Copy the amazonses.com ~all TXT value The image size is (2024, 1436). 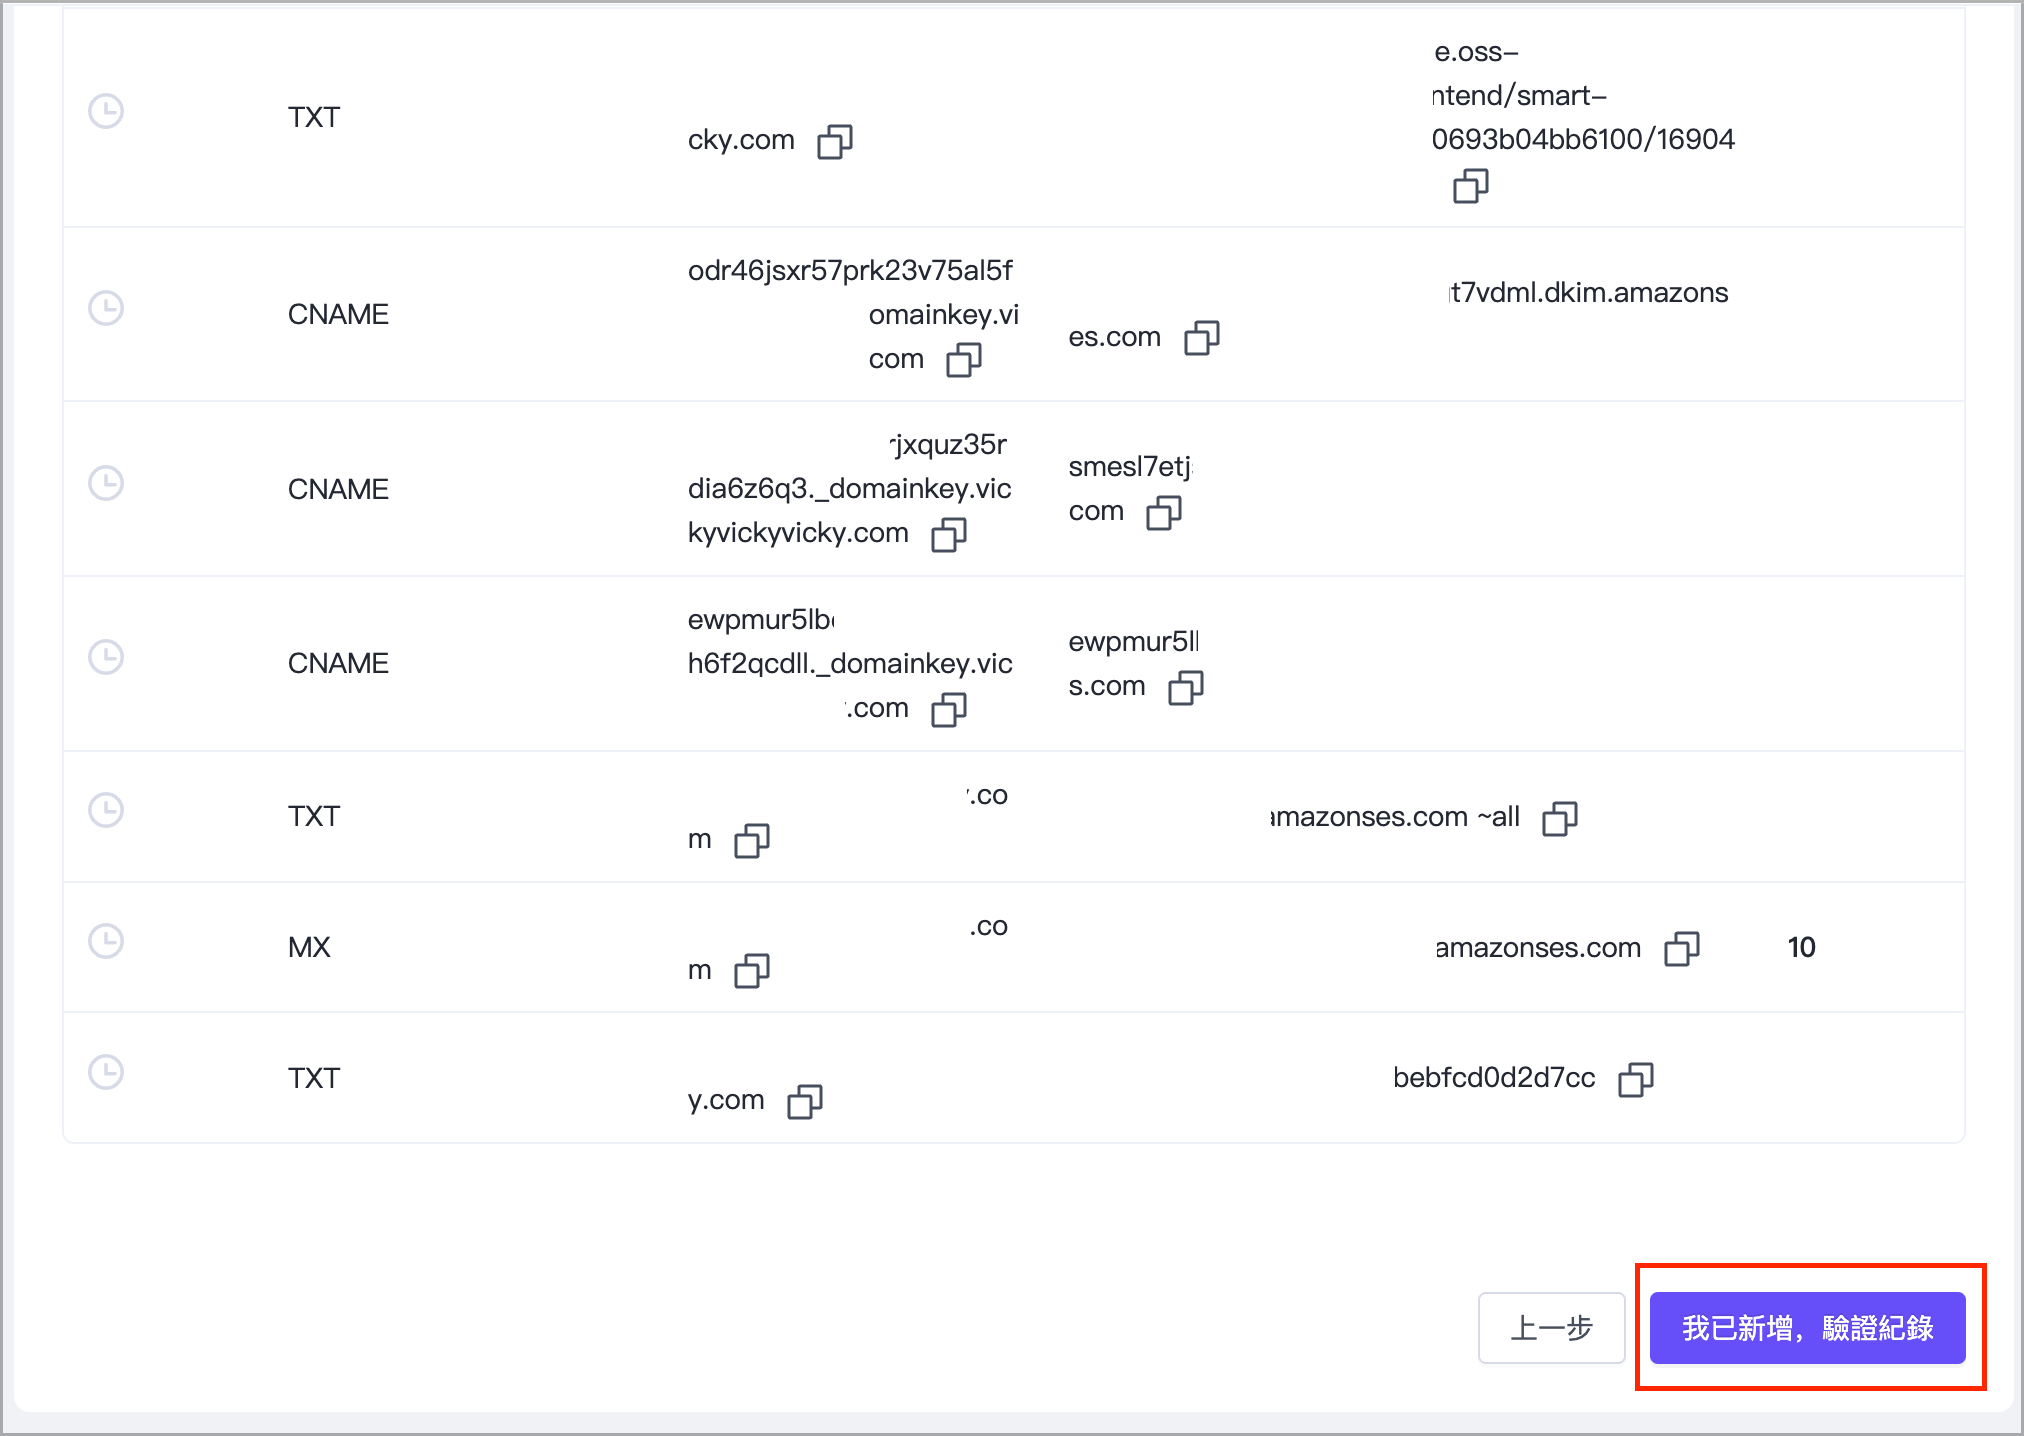tap(1559, 819)
